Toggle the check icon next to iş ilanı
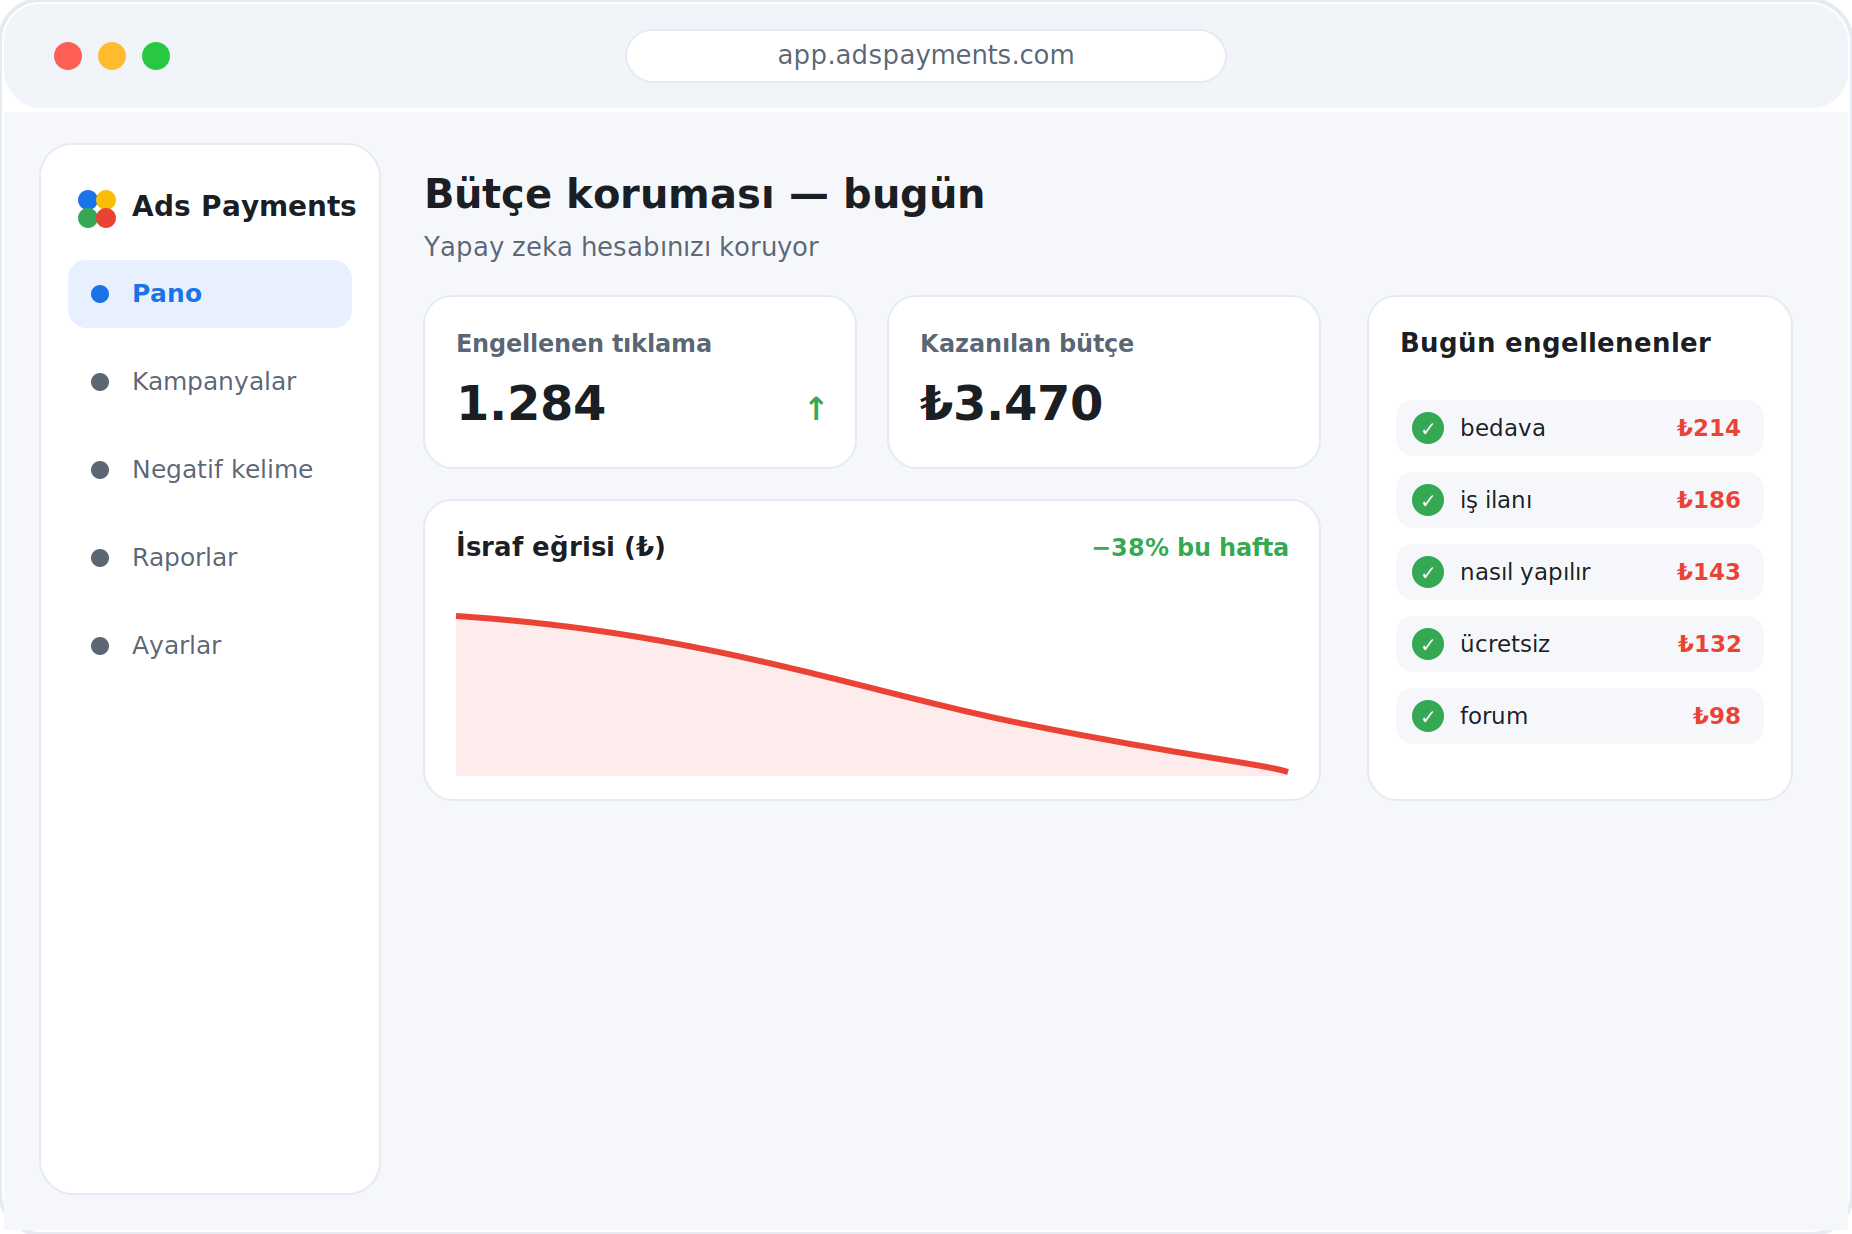The image size is (1852, 1234). click(1428, 500)
